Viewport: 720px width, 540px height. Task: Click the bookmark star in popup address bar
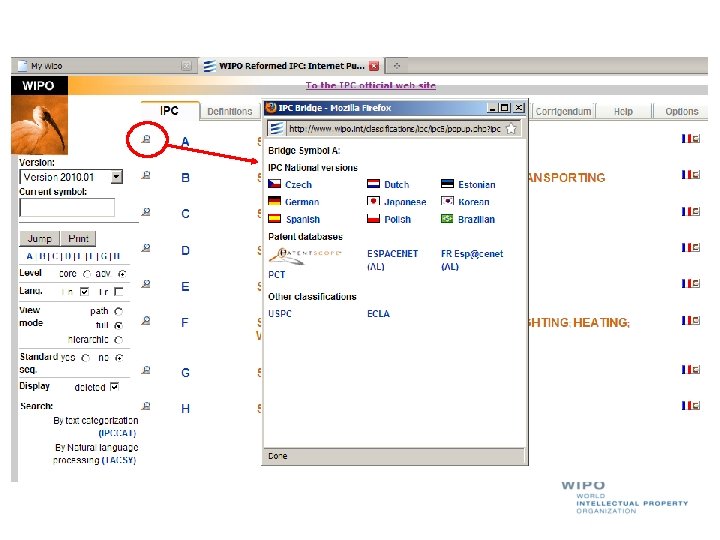coord(511,129)
